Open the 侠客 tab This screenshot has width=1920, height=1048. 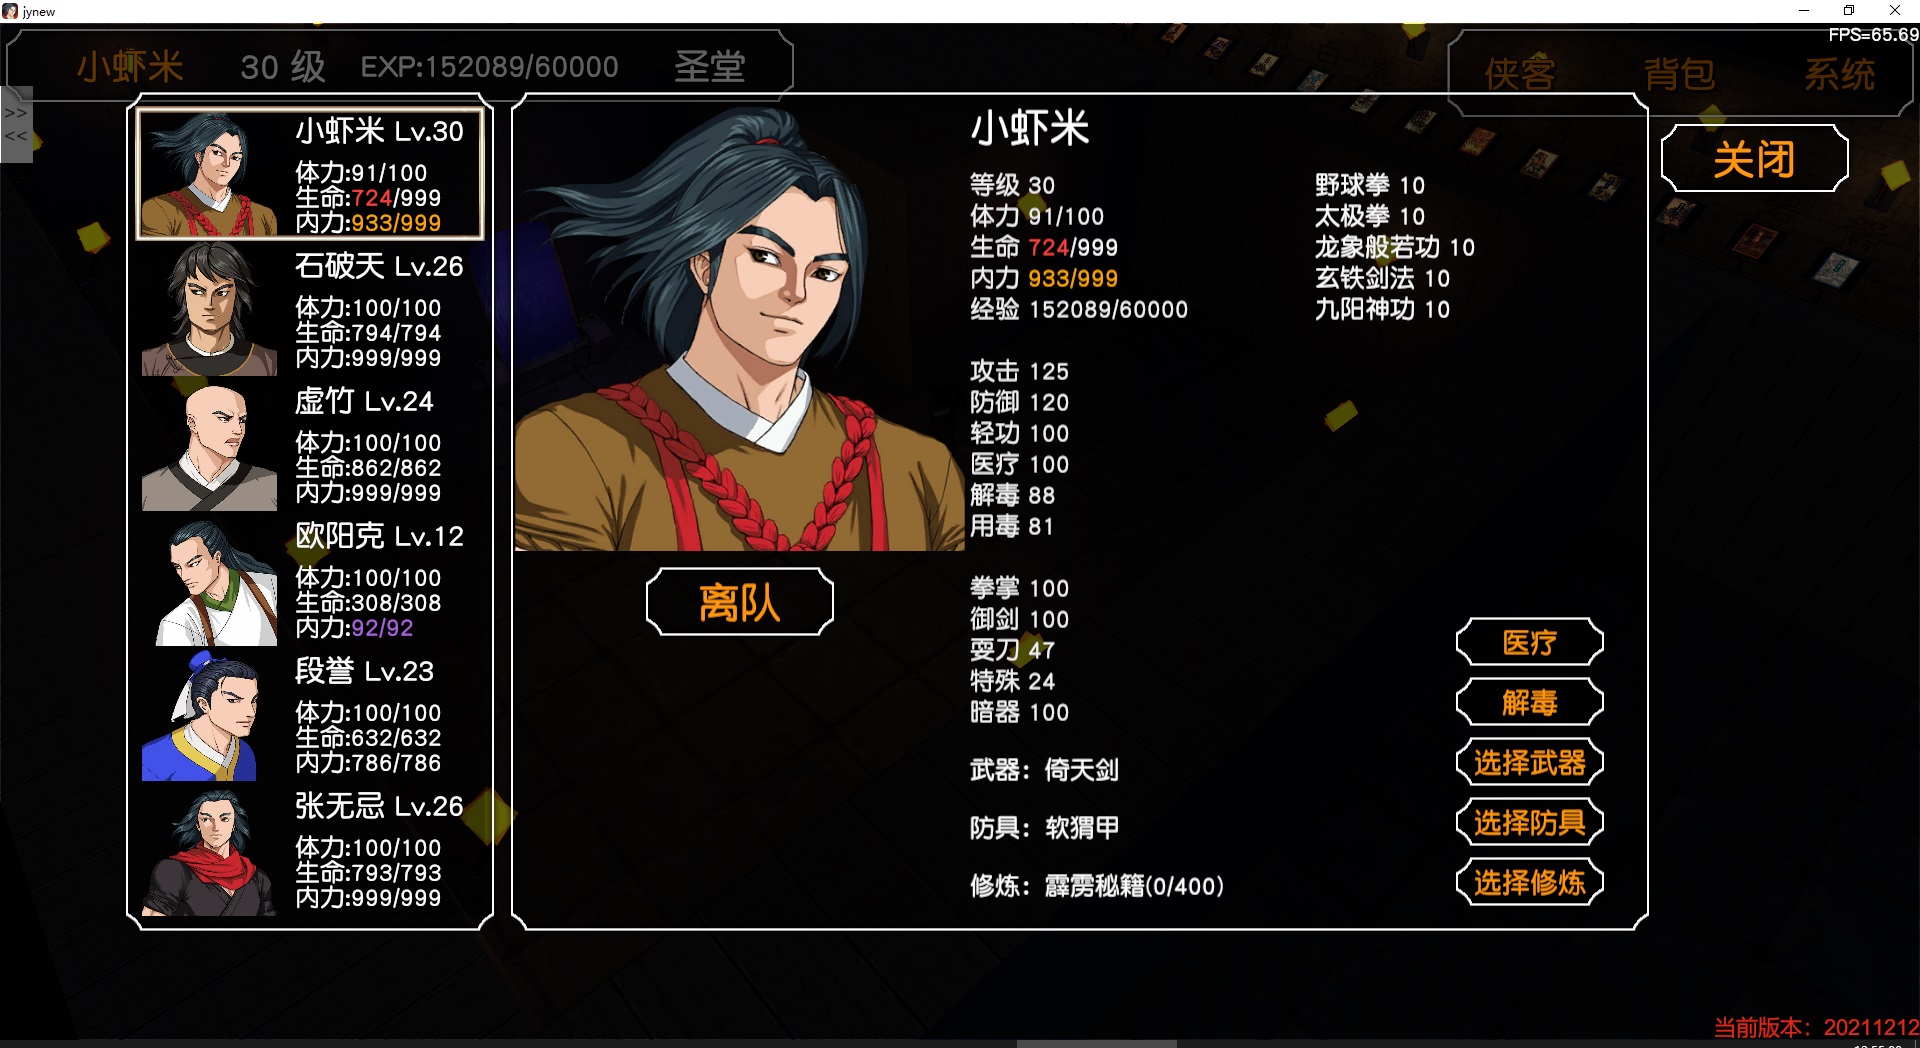tap(1520, 74)
